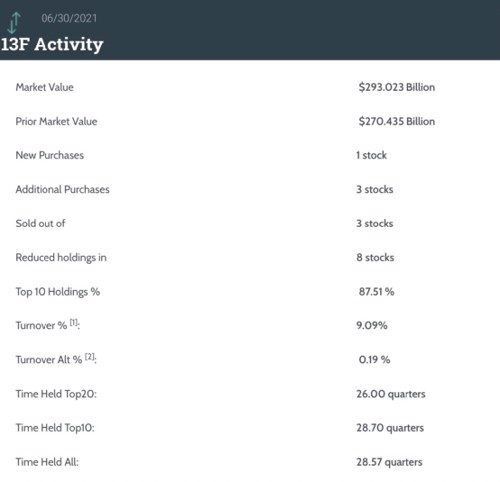
Task: Select the Time Held Top10 label
Action: pyautogui.click(x=55, y=428)
